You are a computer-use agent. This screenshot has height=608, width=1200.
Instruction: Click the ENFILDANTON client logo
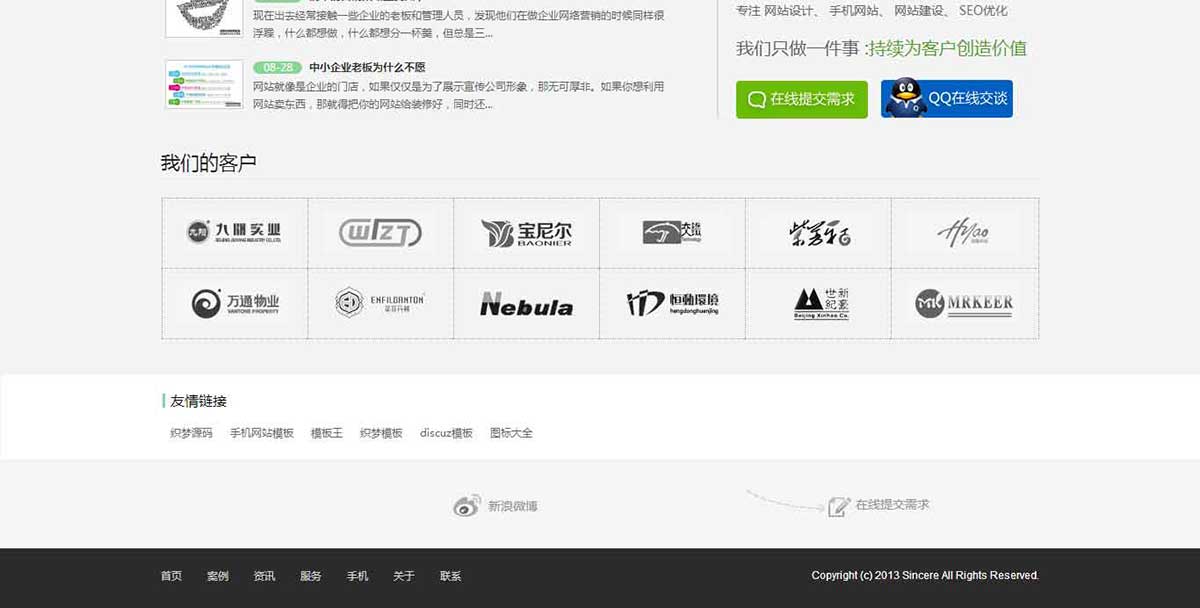380,303
